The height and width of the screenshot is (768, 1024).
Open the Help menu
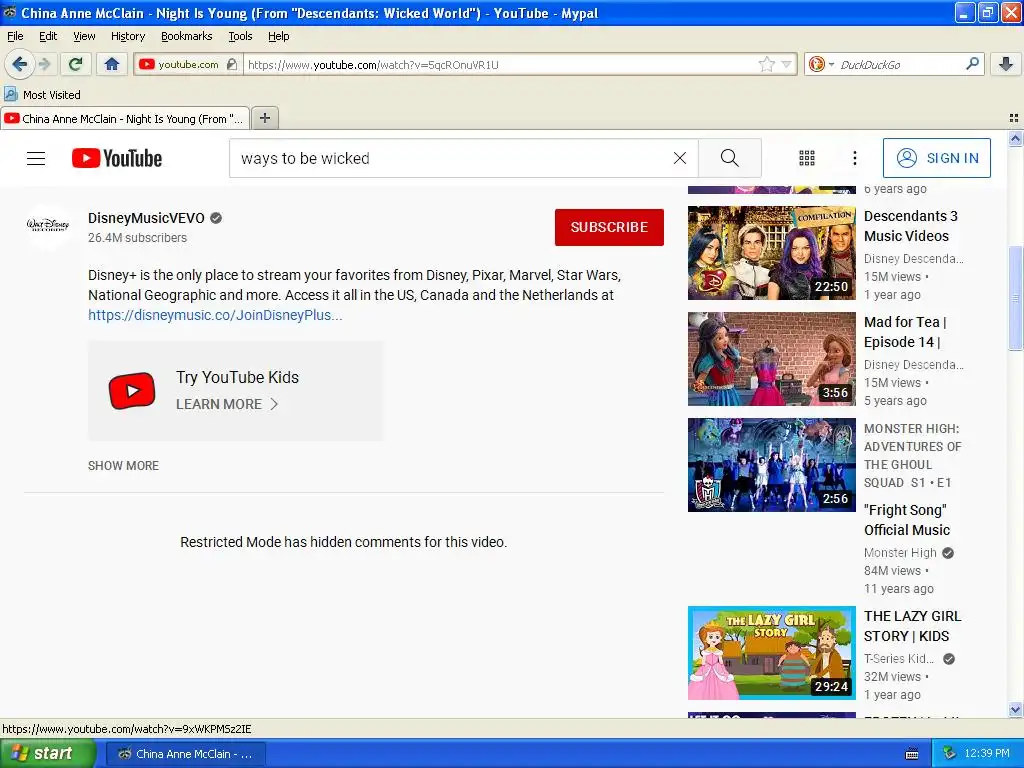click(278, 36)
